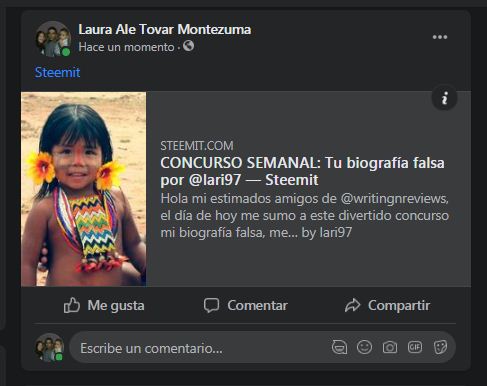Open the emoji picker smiley icon
Image resolution: width=487 pixels, height=386 pixels.
pos(364,347)
